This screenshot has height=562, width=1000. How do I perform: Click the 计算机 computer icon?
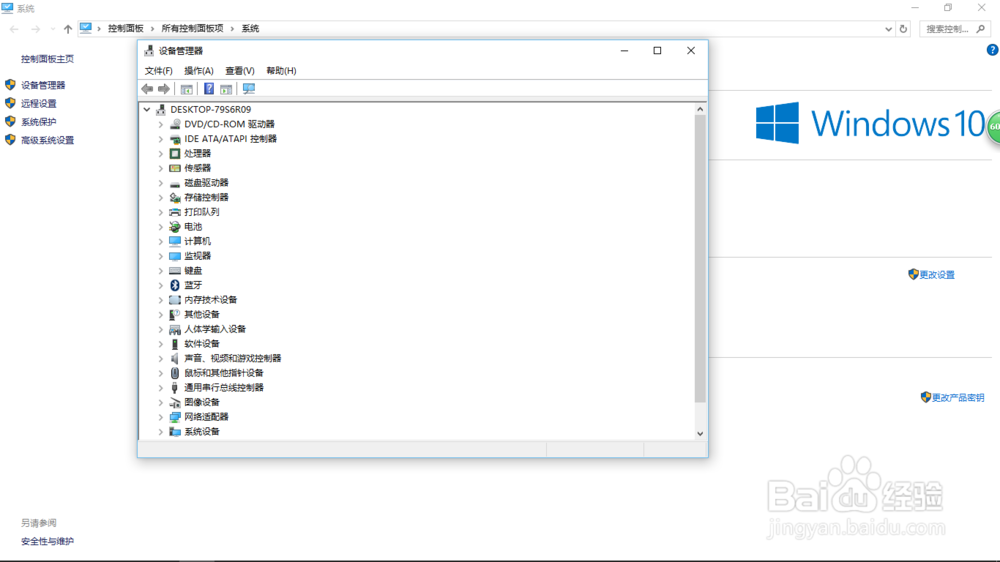click(175, 241)
